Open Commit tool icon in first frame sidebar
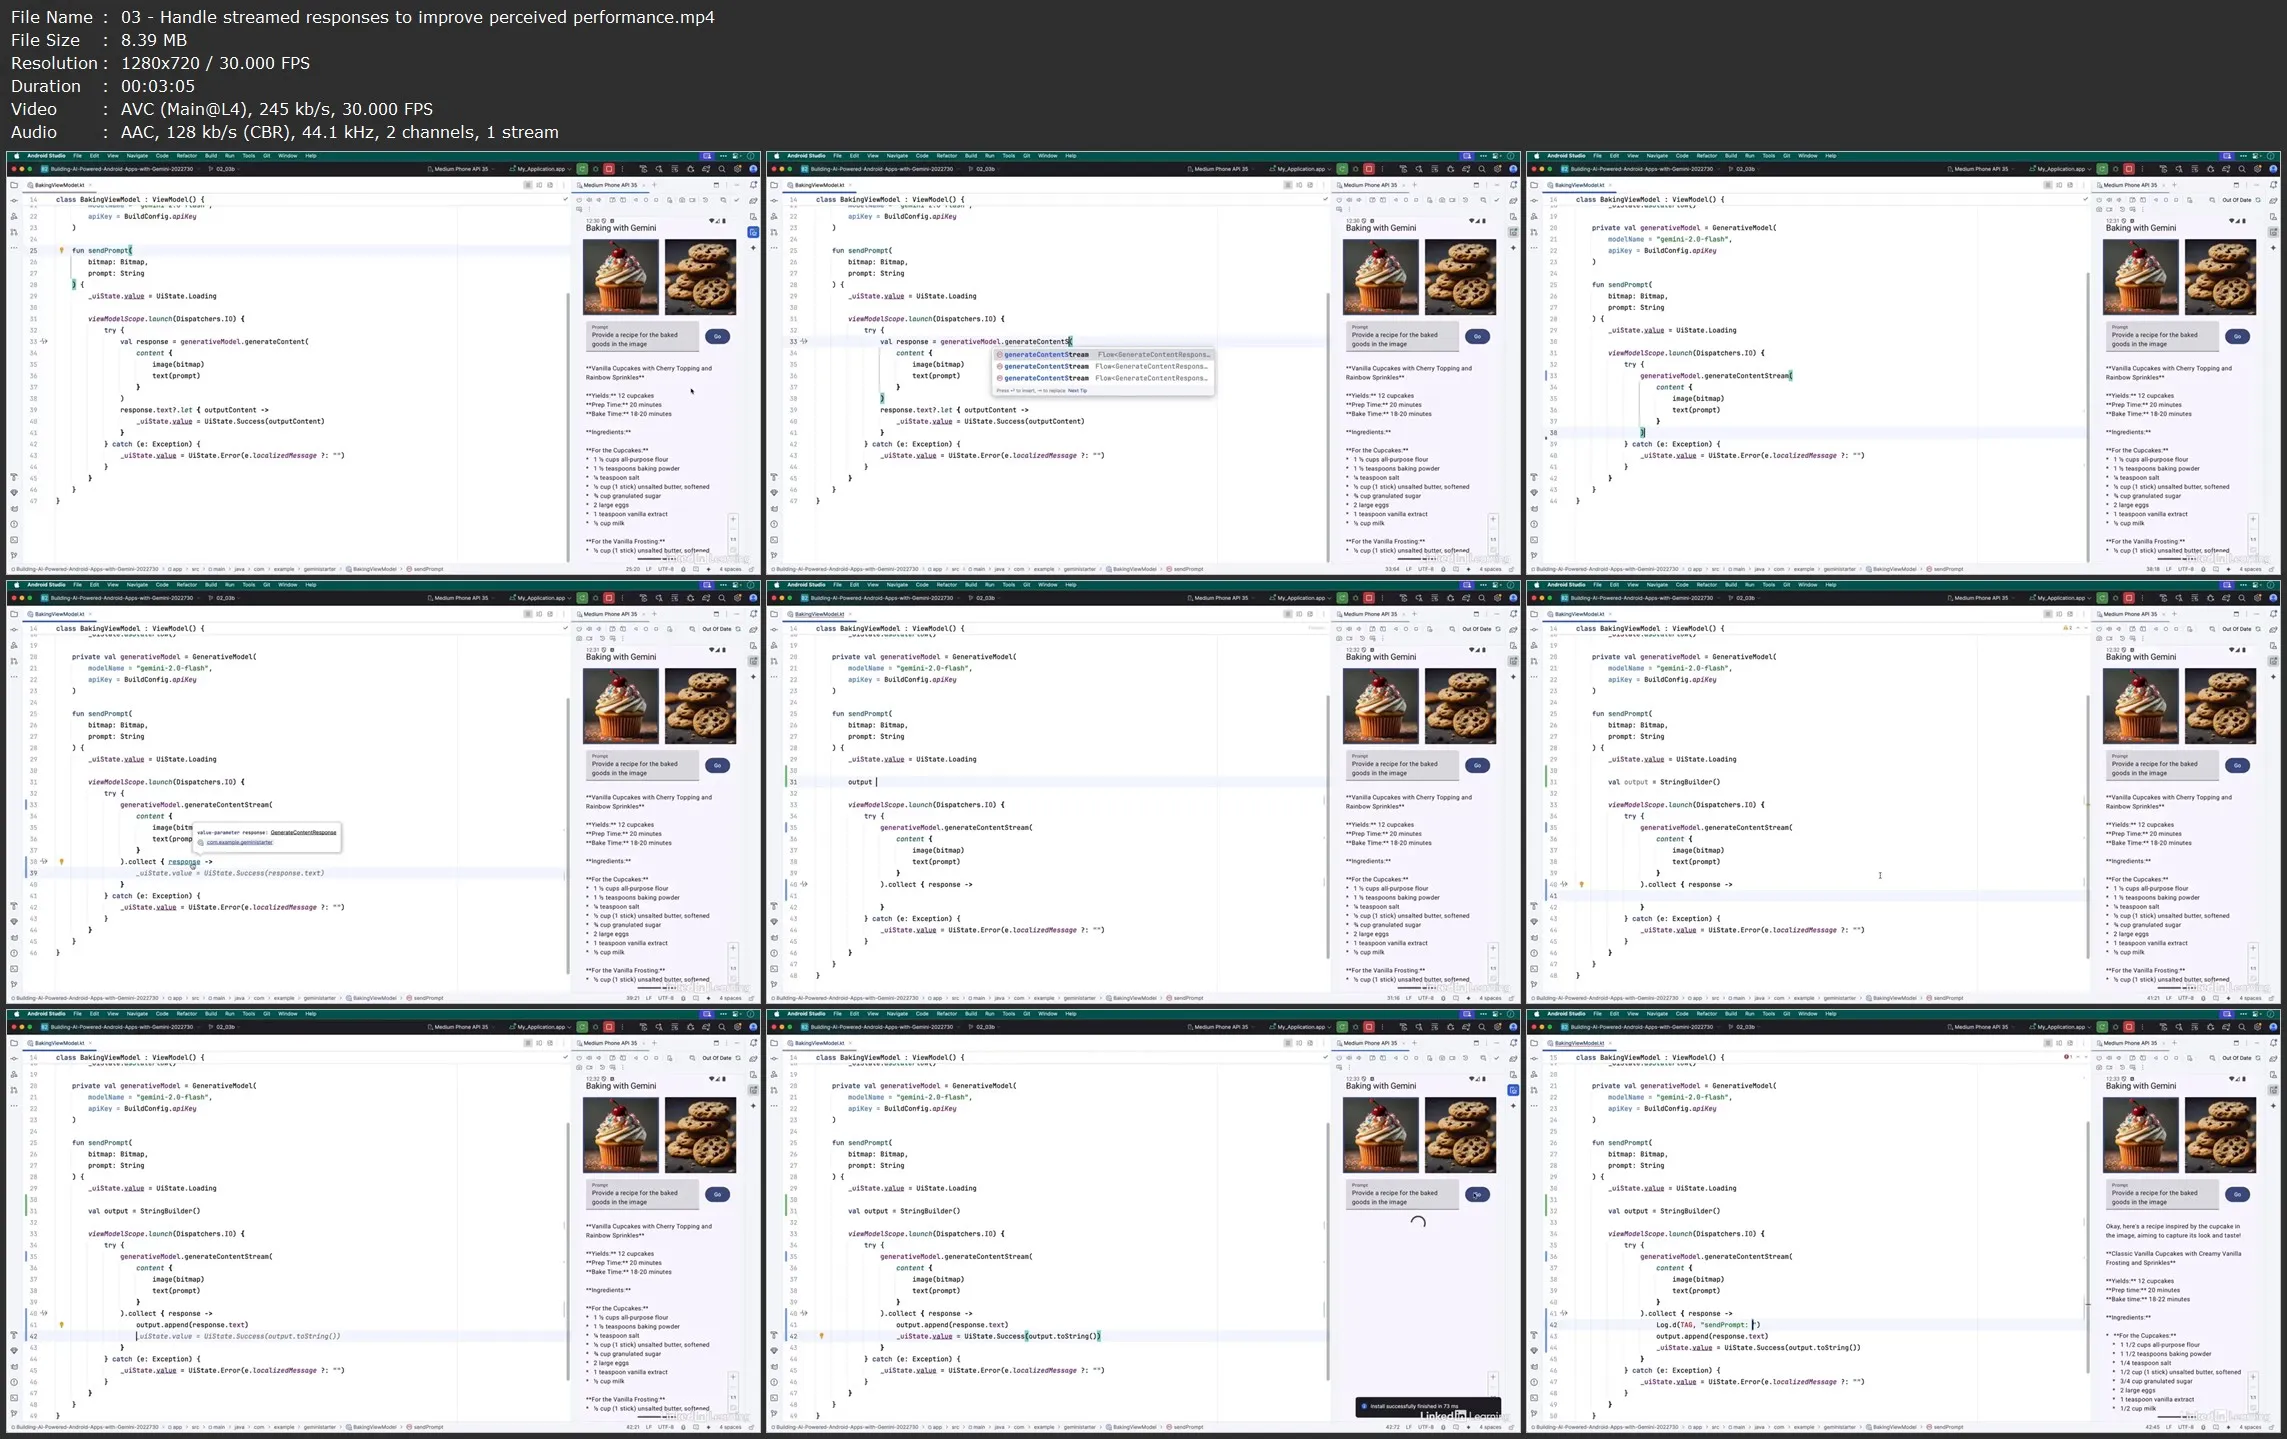The image size is (2287, 1439). [x=14, y=200]
